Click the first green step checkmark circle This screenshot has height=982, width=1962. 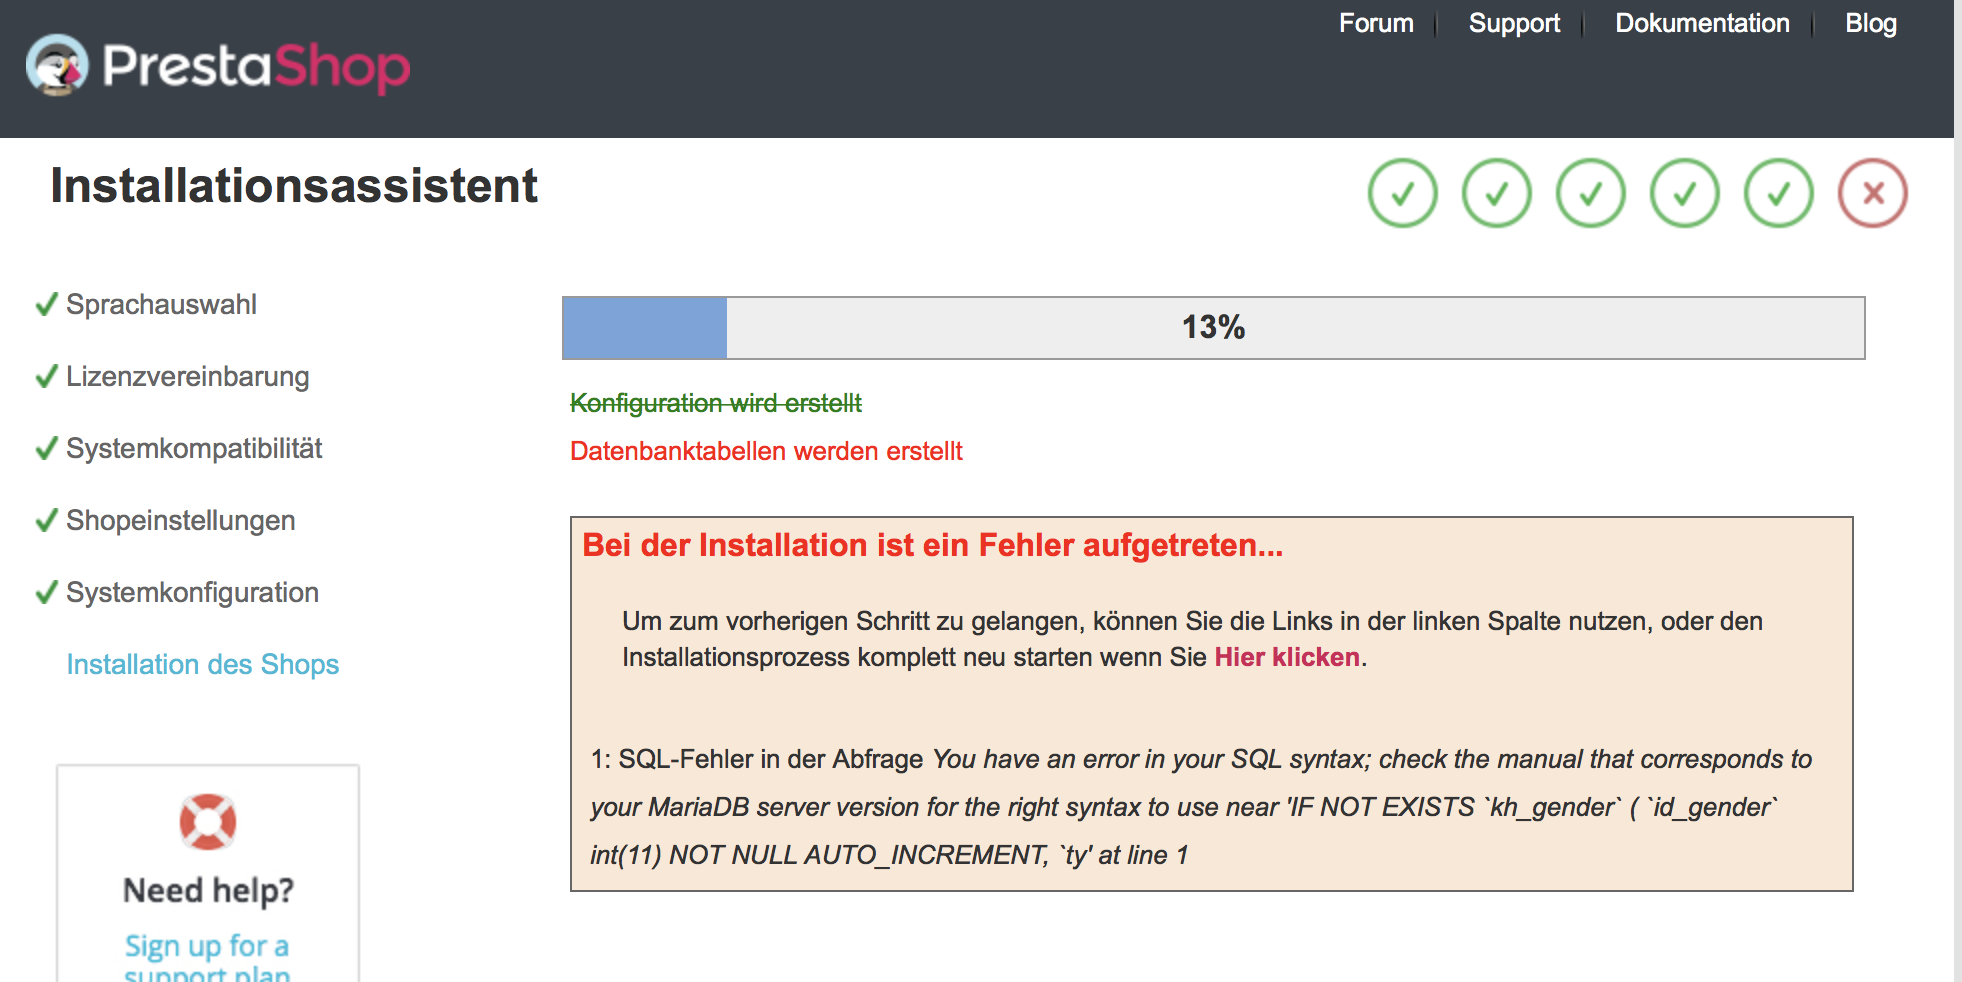(1402, 193)
